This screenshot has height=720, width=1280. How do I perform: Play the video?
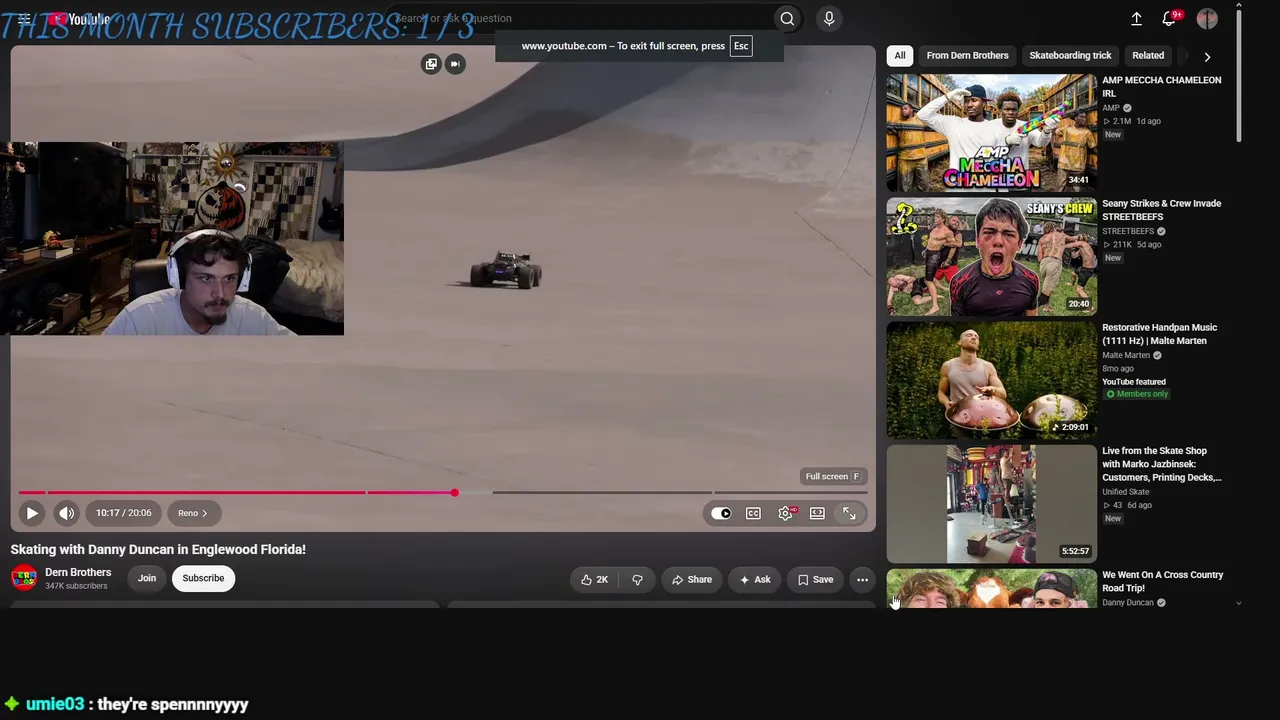pos(32,513)
